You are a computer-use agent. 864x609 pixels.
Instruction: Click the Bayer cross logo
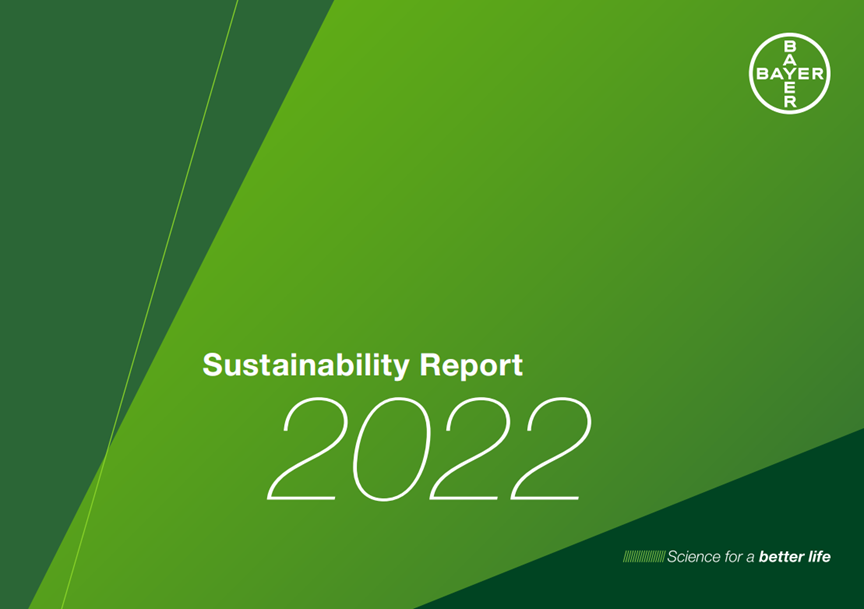click(x=790, y=73)
